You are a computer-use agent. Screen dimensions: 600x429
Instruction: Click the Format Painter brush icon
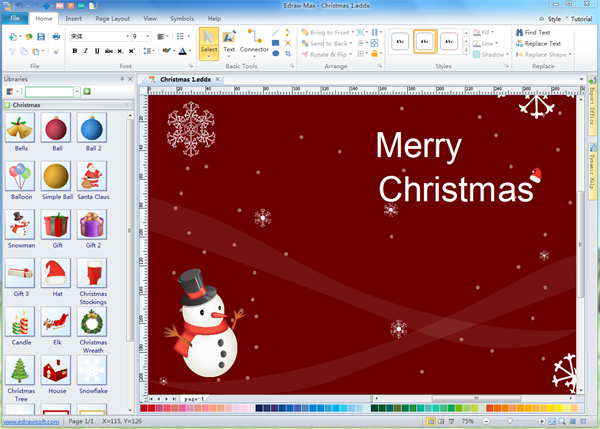tap(56, 51)
